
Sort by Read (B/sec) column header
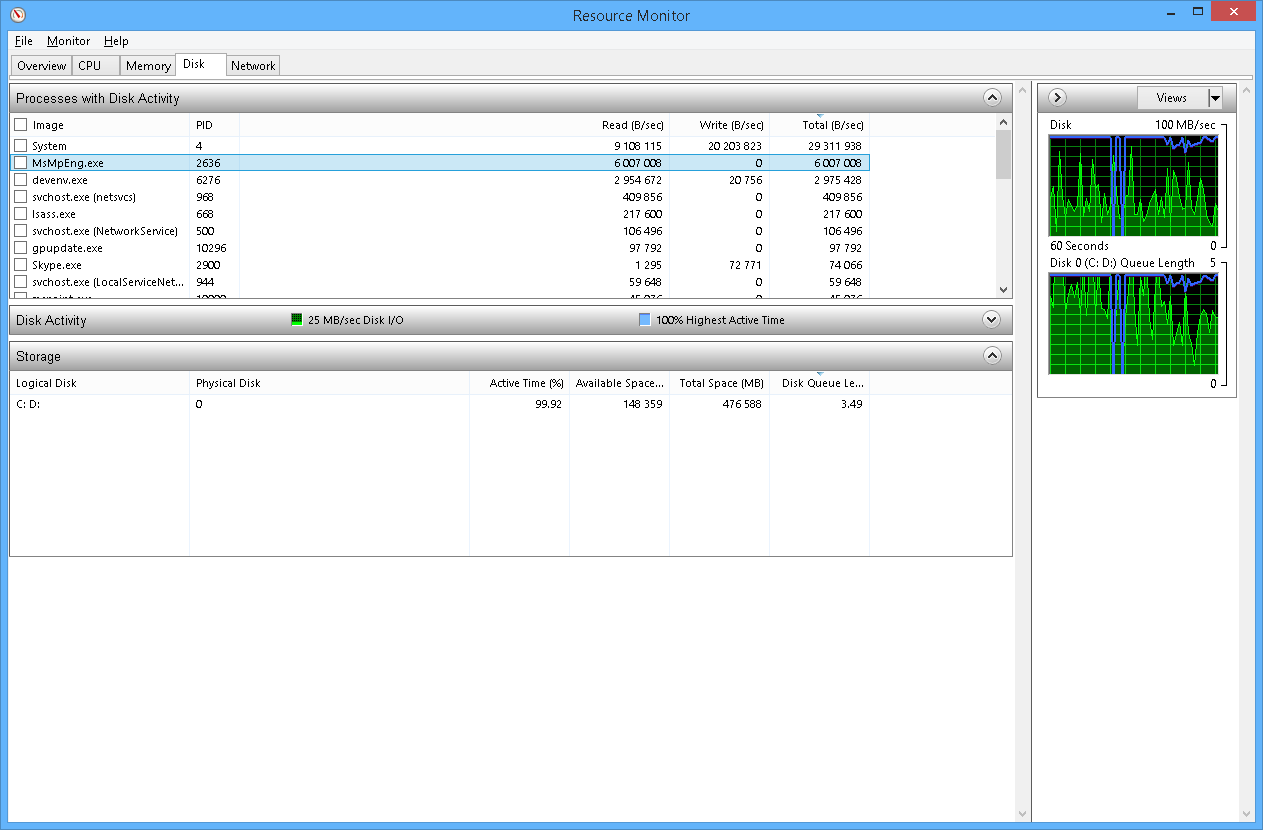(632, 125)
